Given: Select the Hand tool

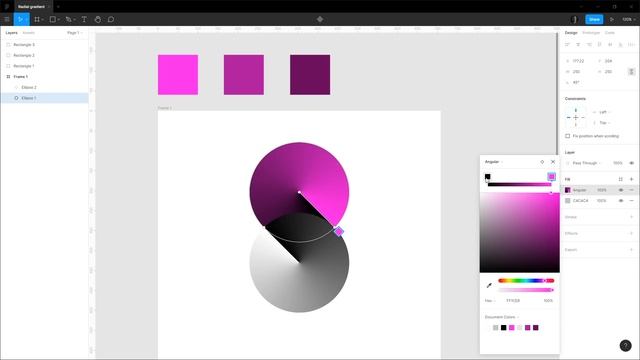Looking at the screenshot, I should point(98,19).
